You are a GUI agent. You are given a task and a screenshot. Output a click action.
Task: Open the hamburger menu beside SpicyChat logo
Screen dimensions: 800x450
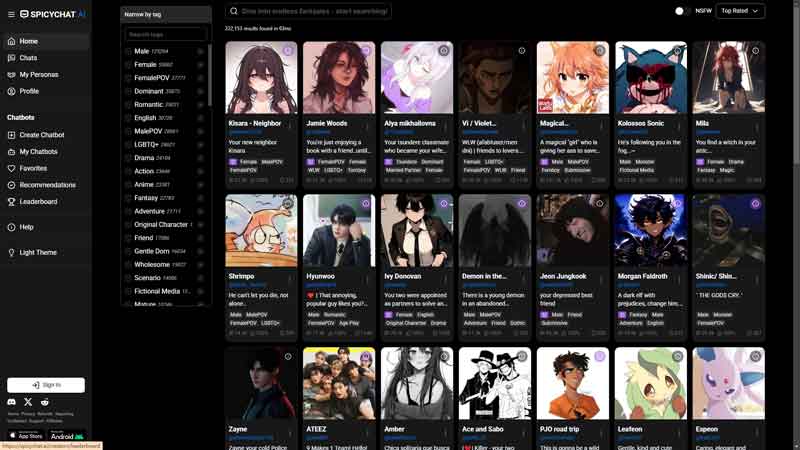pos(11,14)
